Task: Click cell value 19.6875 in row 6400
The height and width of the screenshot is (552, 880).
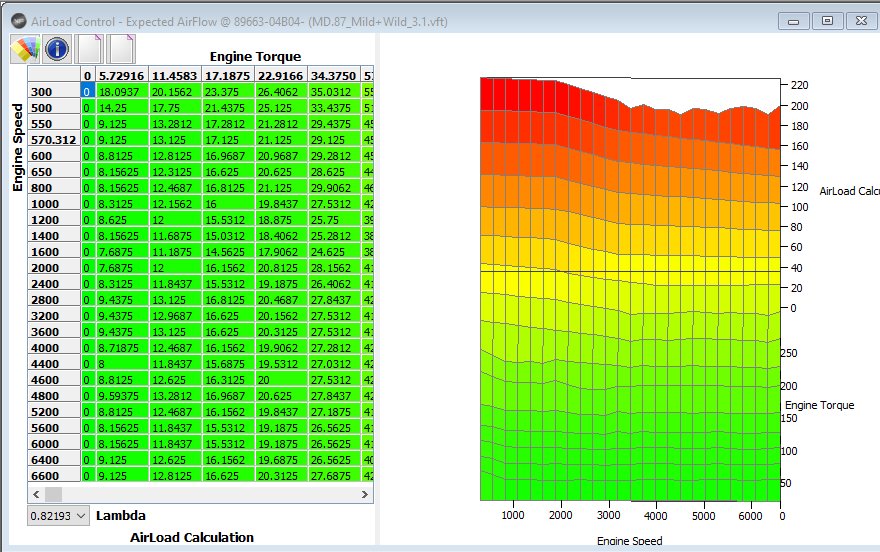Action: pos(281,459)
